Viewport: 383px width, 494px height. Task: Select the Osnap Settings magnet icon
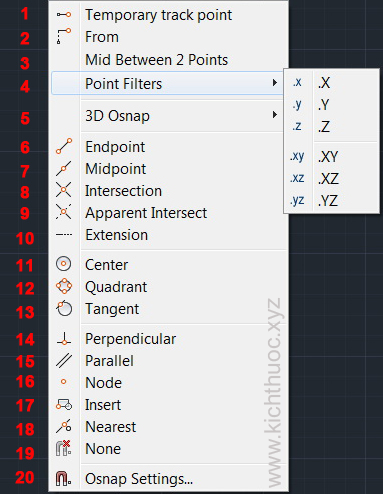pos(63,479)
